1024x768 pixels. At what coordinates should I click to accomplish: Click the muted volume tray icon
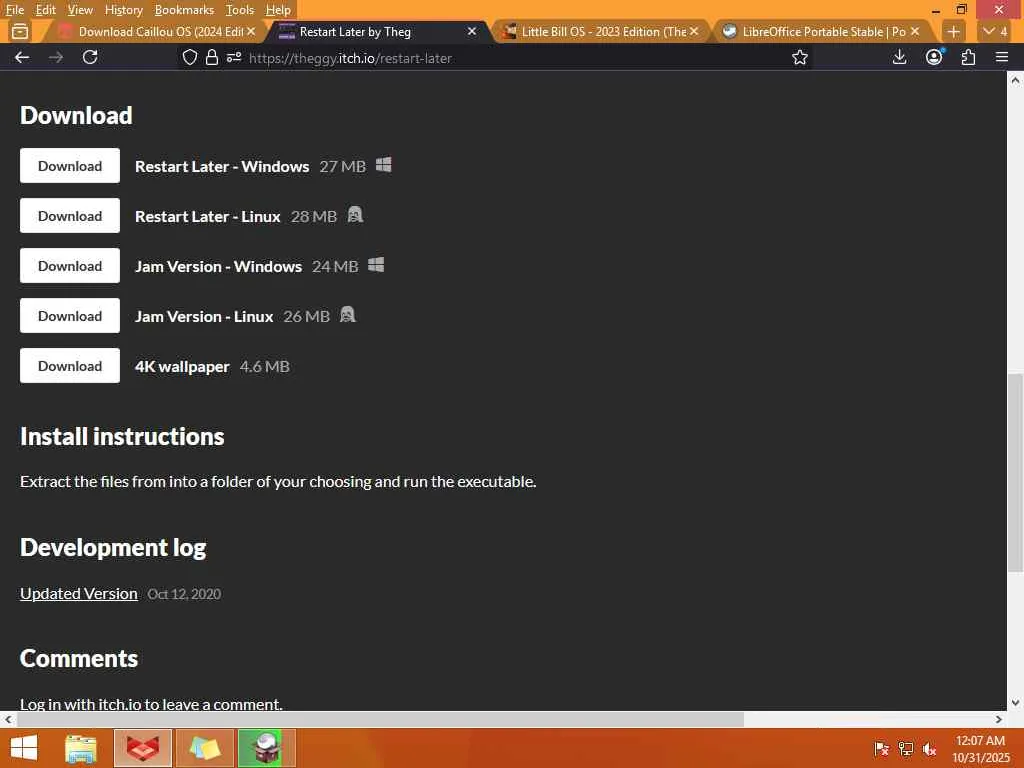tap(929, 749)
